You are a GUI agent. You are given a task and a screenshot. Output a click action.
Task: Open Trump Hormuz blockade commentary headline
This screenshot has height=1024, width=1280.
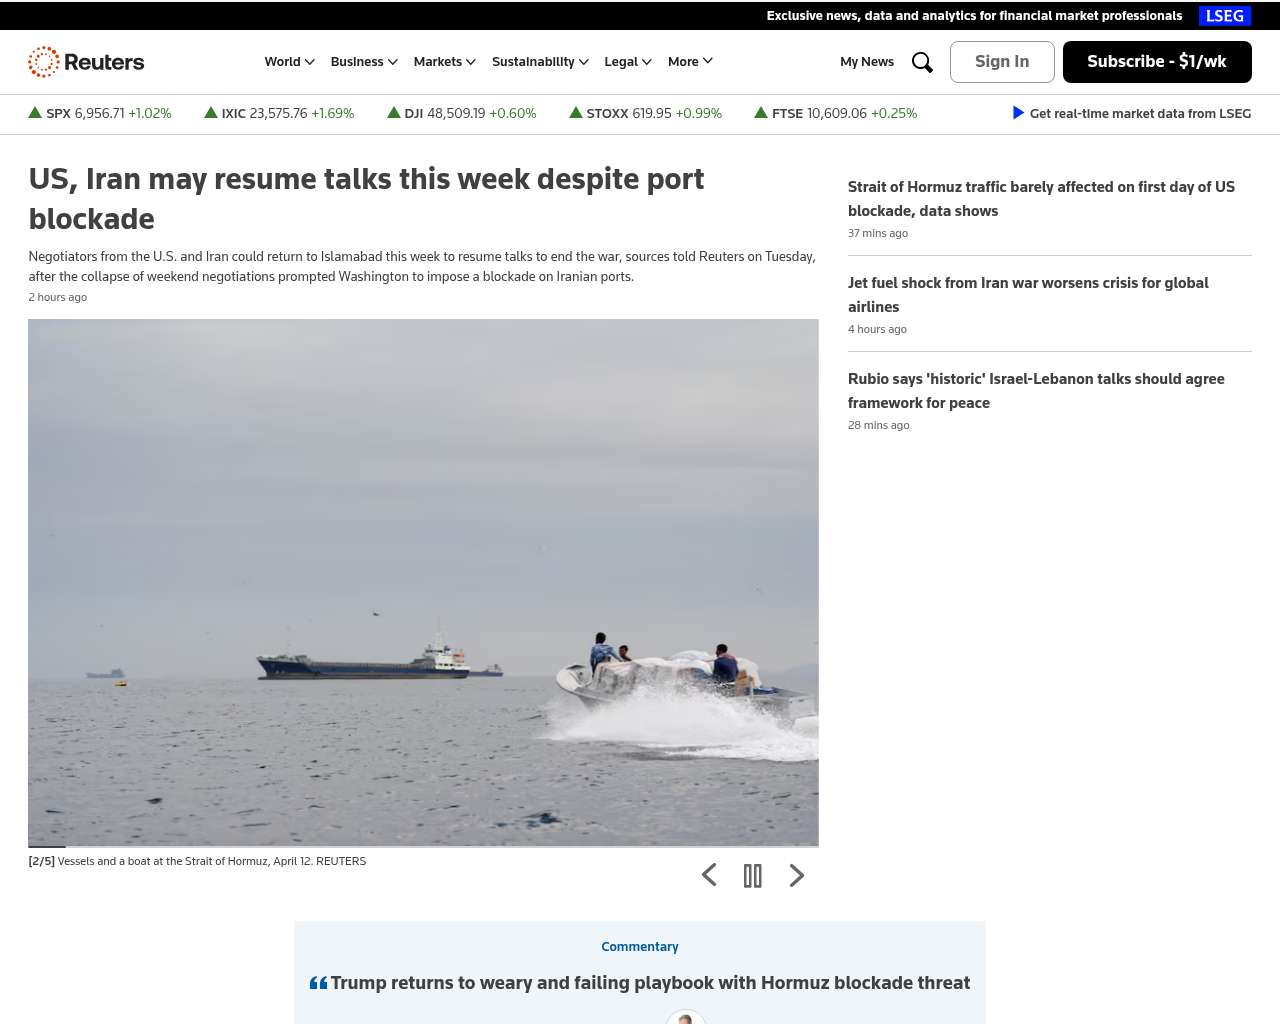tap(650, 983)
